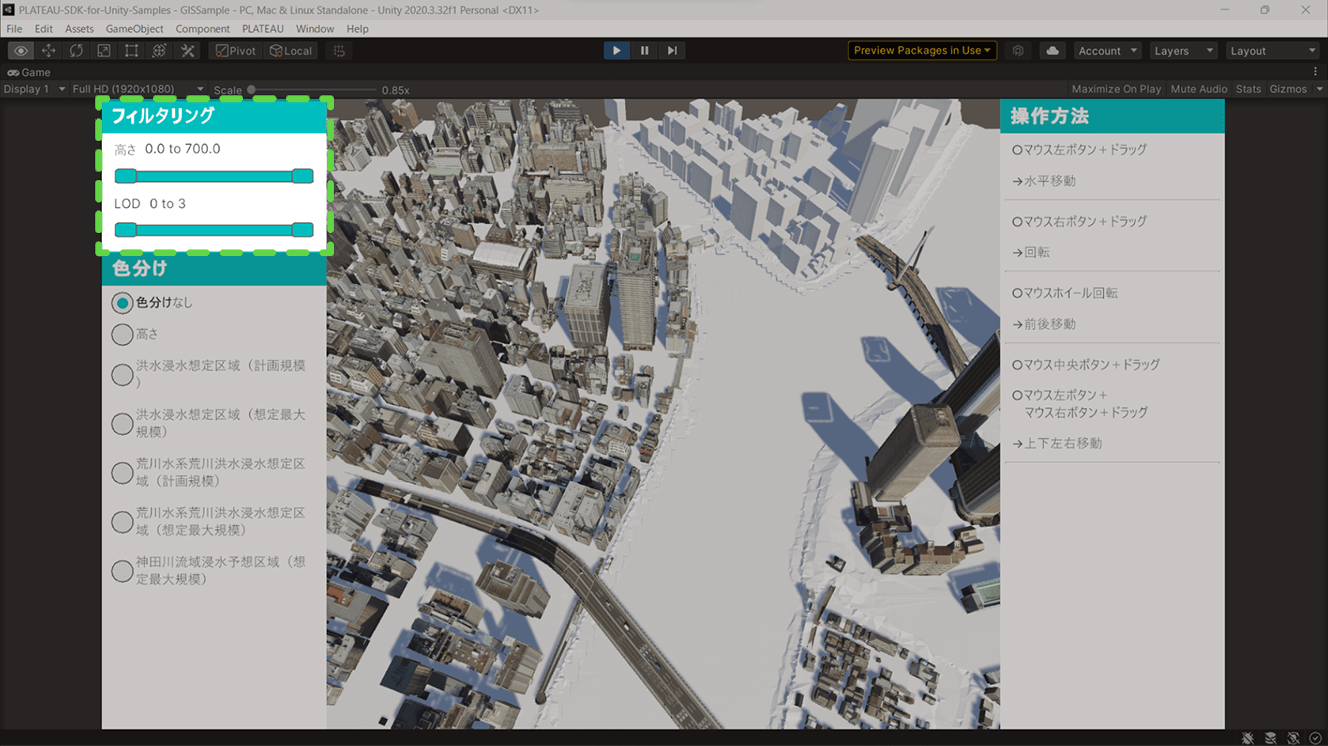Select the combined Transform tool
1328x746 pixels.
click(159, 51)
